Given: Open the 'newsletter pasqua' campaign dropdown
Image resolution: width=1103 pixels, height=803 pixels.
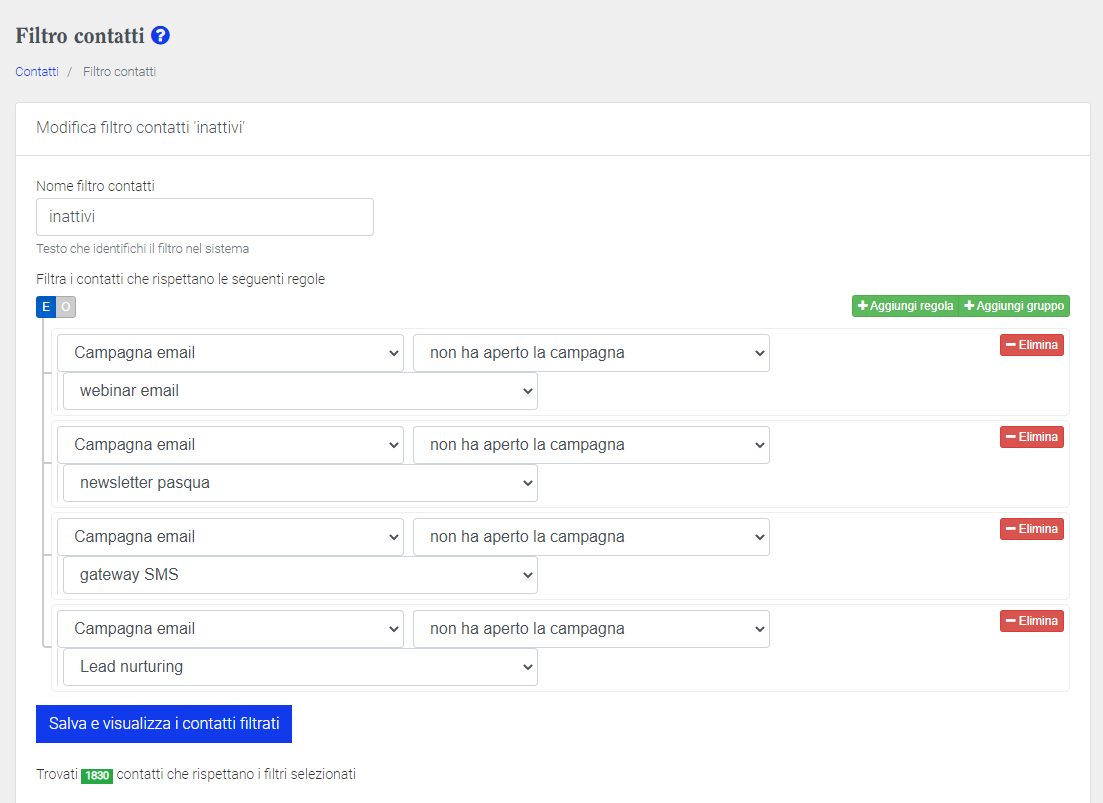Looking at the screenshot, I should point(300,483).
